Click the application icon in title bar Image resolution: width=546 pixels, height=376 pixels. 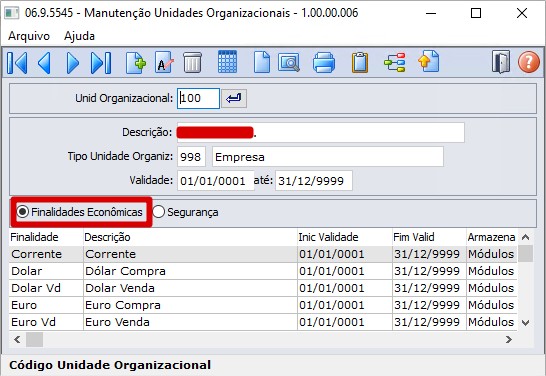(x=11, y=13)
